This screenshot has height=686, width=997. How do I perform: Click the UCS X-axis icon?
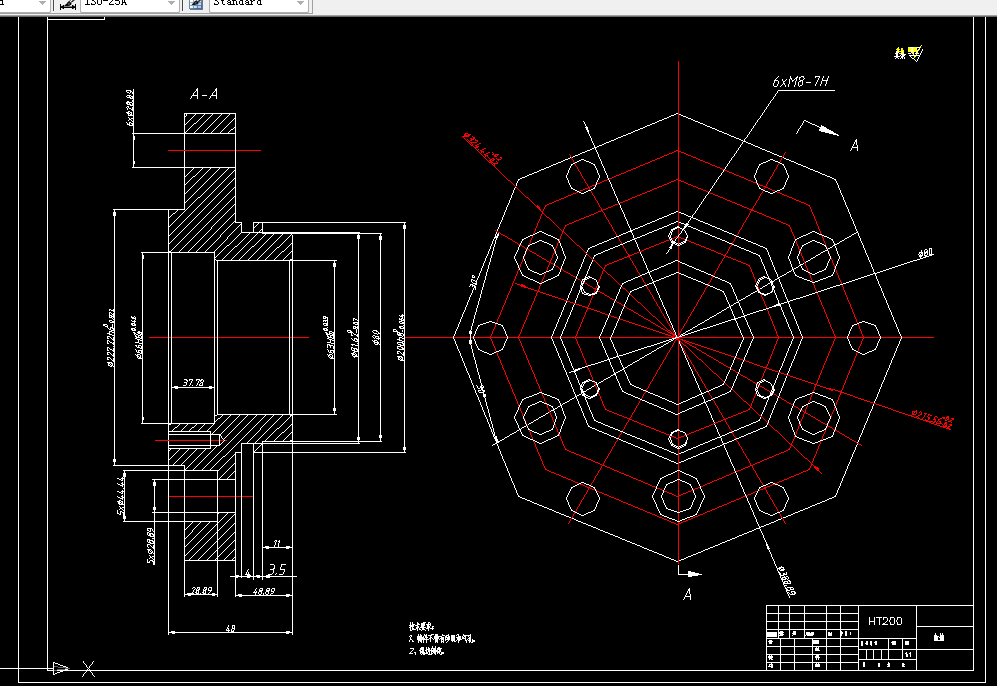click(x=74, y=668)
